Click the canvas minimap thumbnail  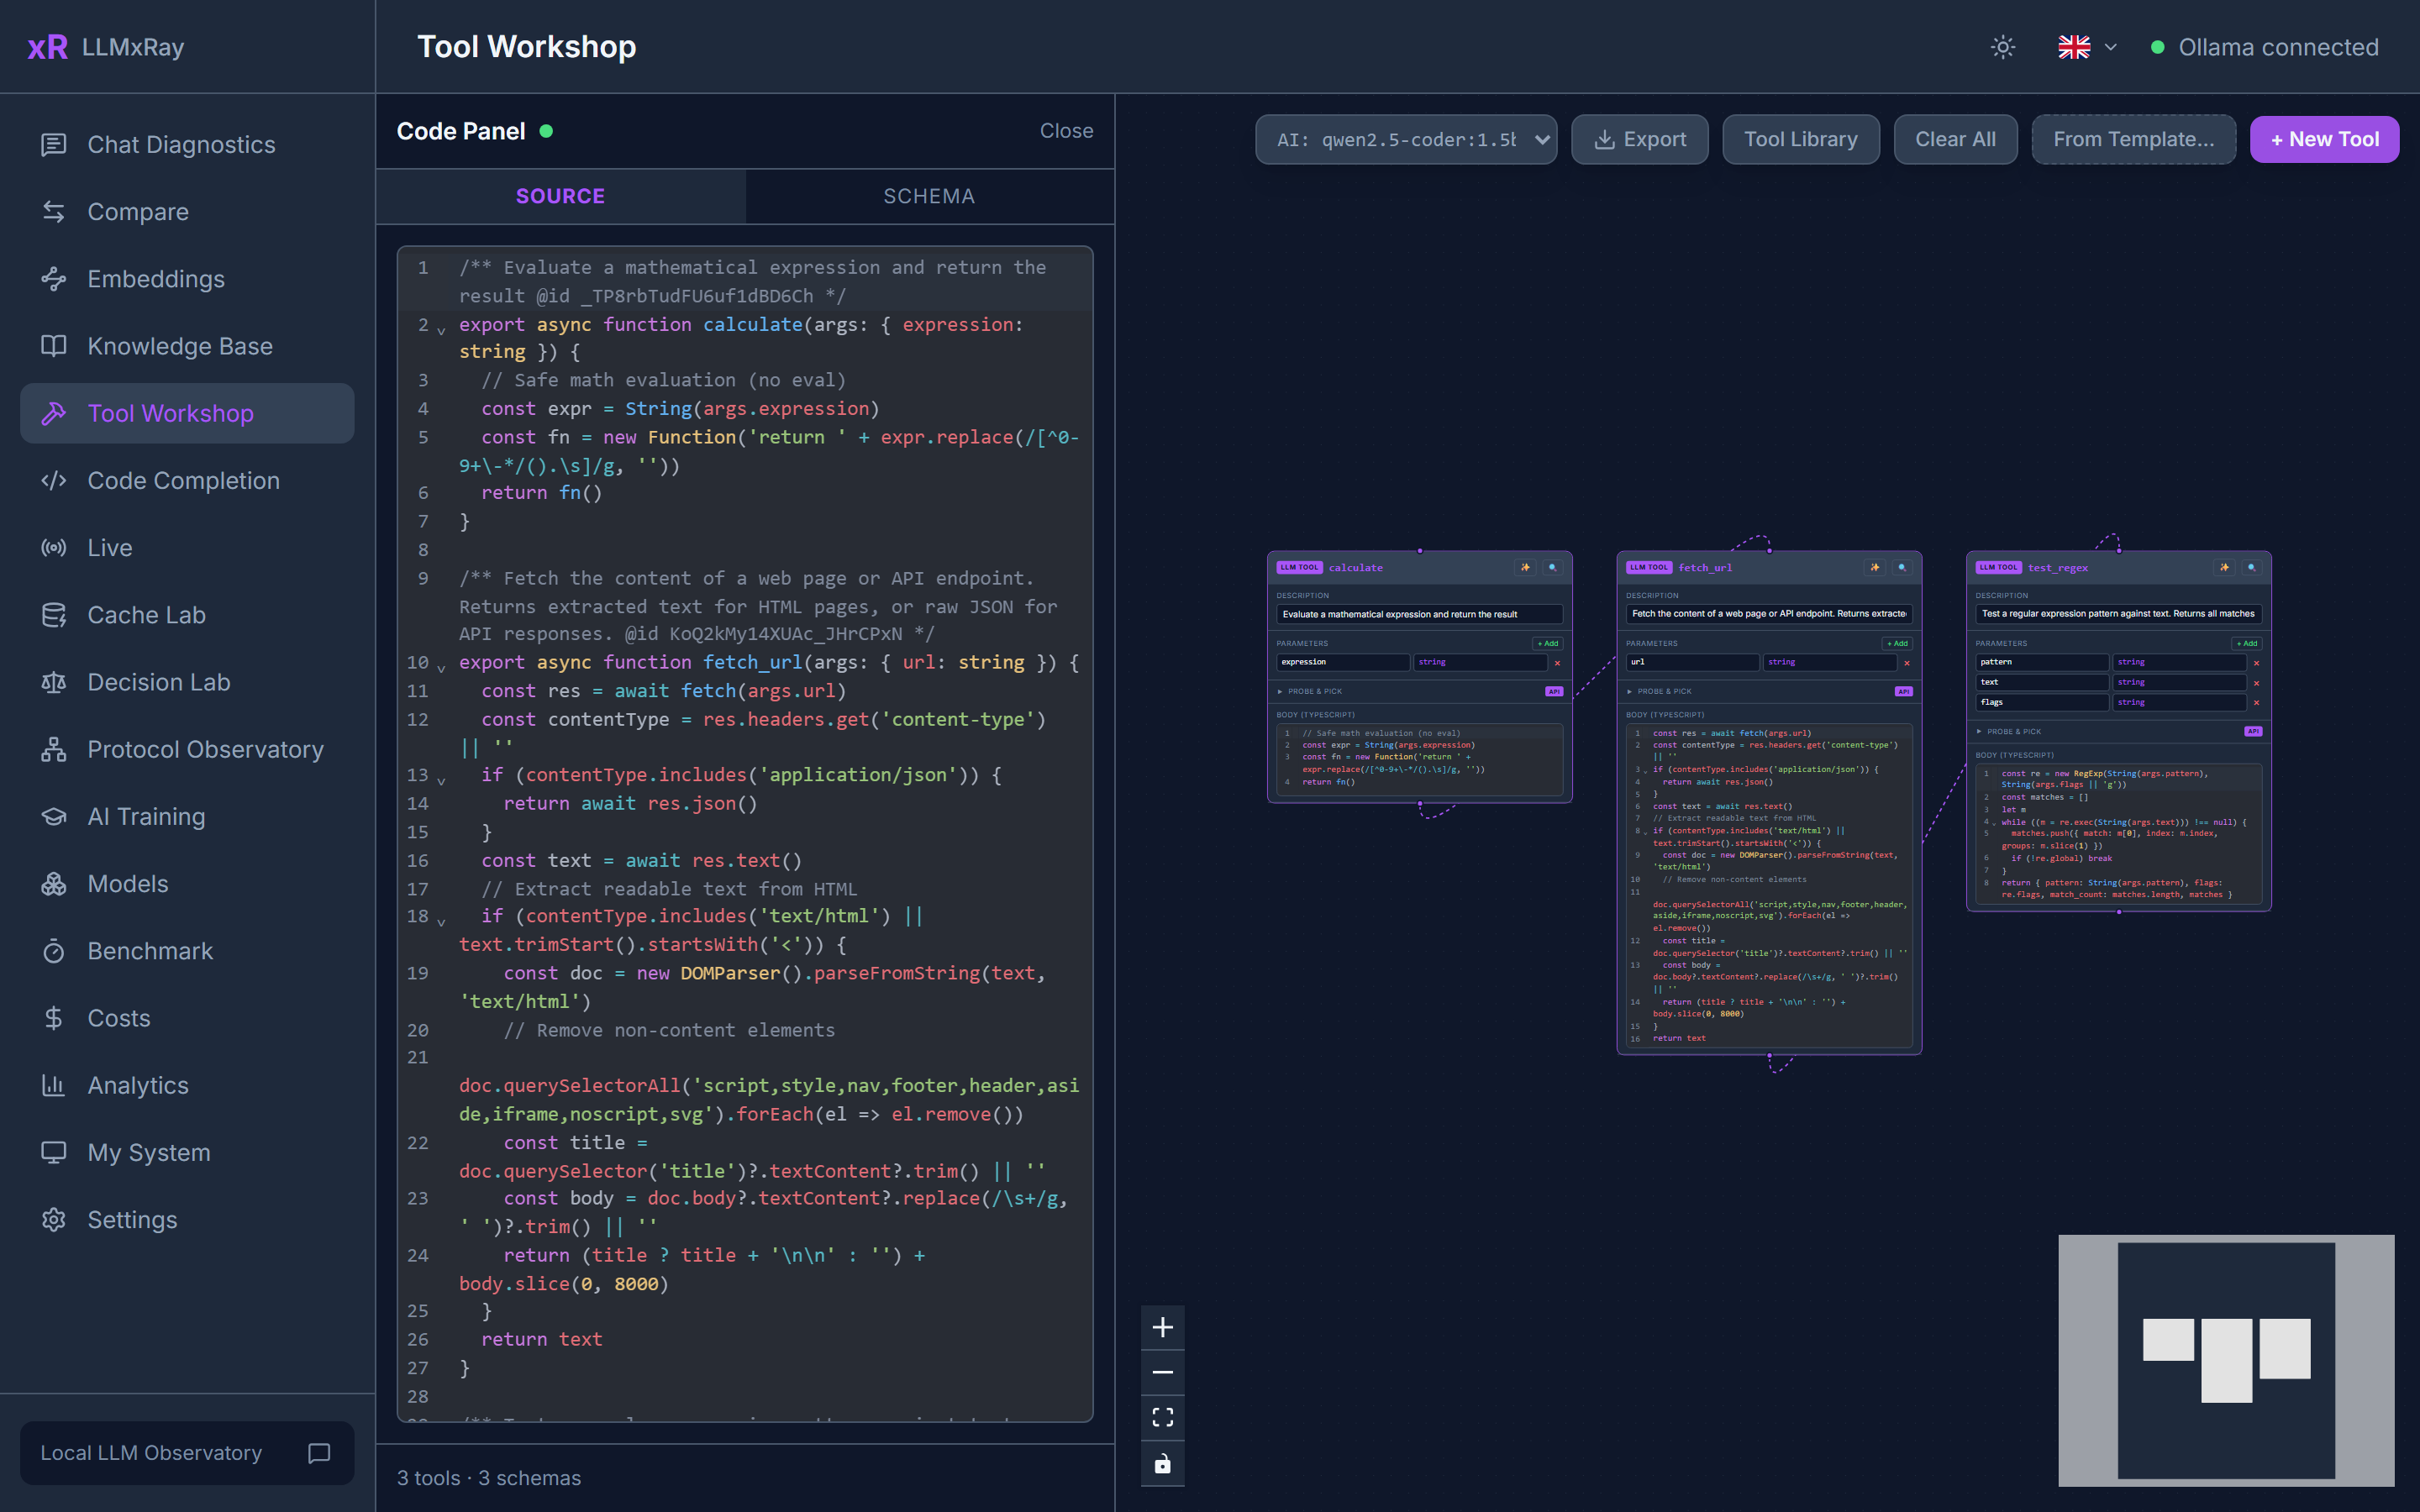(x=2226, y=1360)
